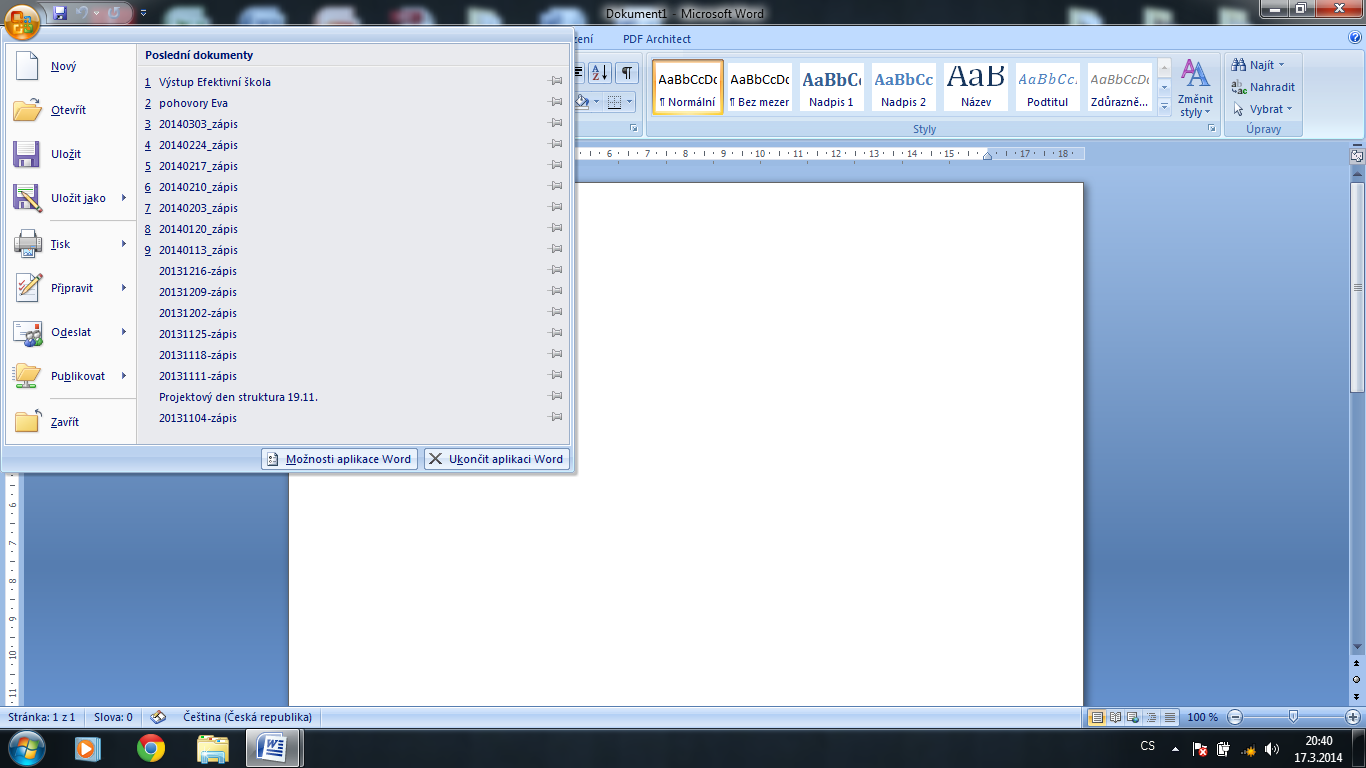The width and height of the screenshot is (1366, 768).
Task: Open the Vybrat dropdown
Action: tap(1263, 109)
